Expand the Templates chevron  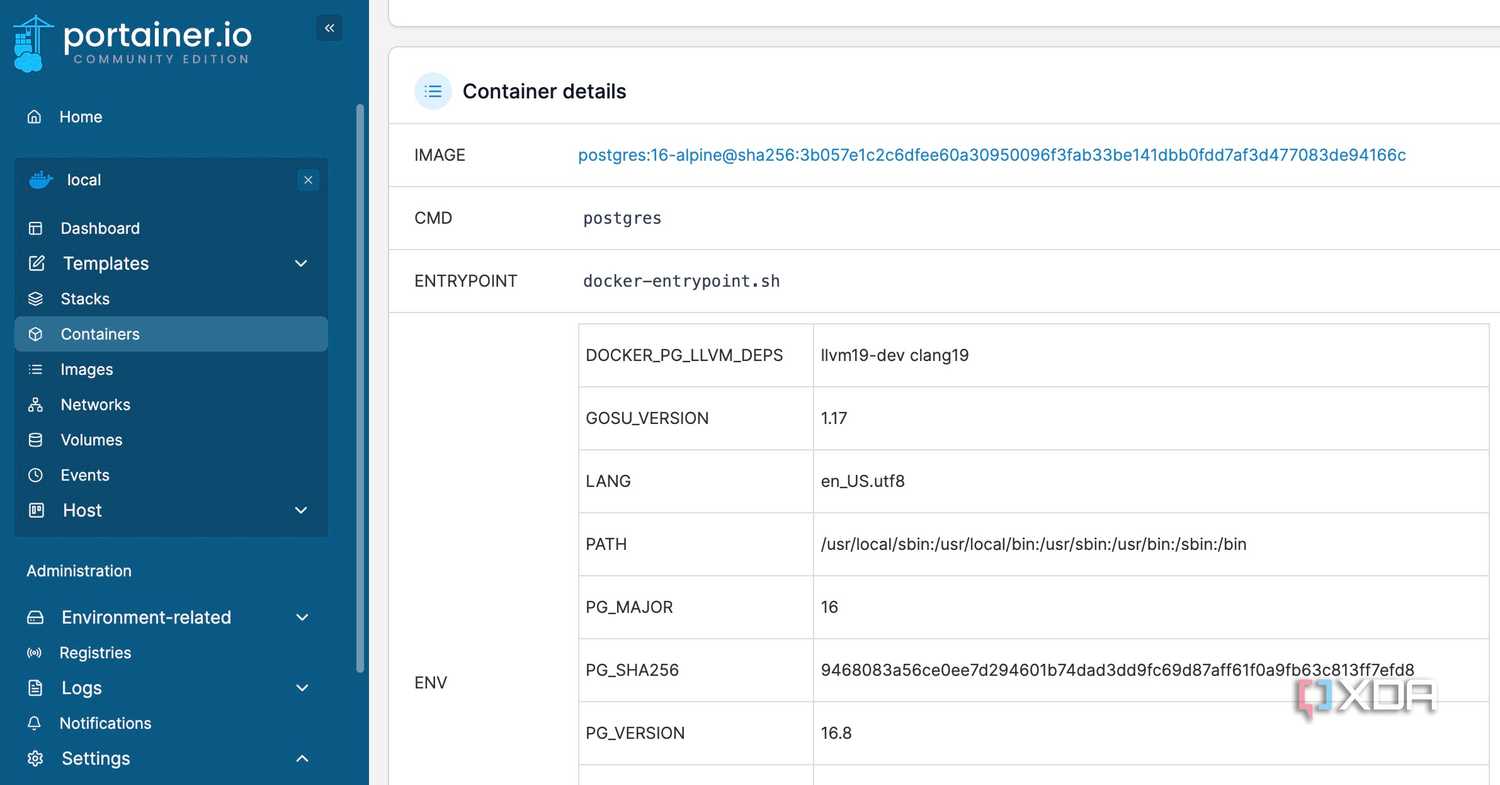click(x=301, y=263)
